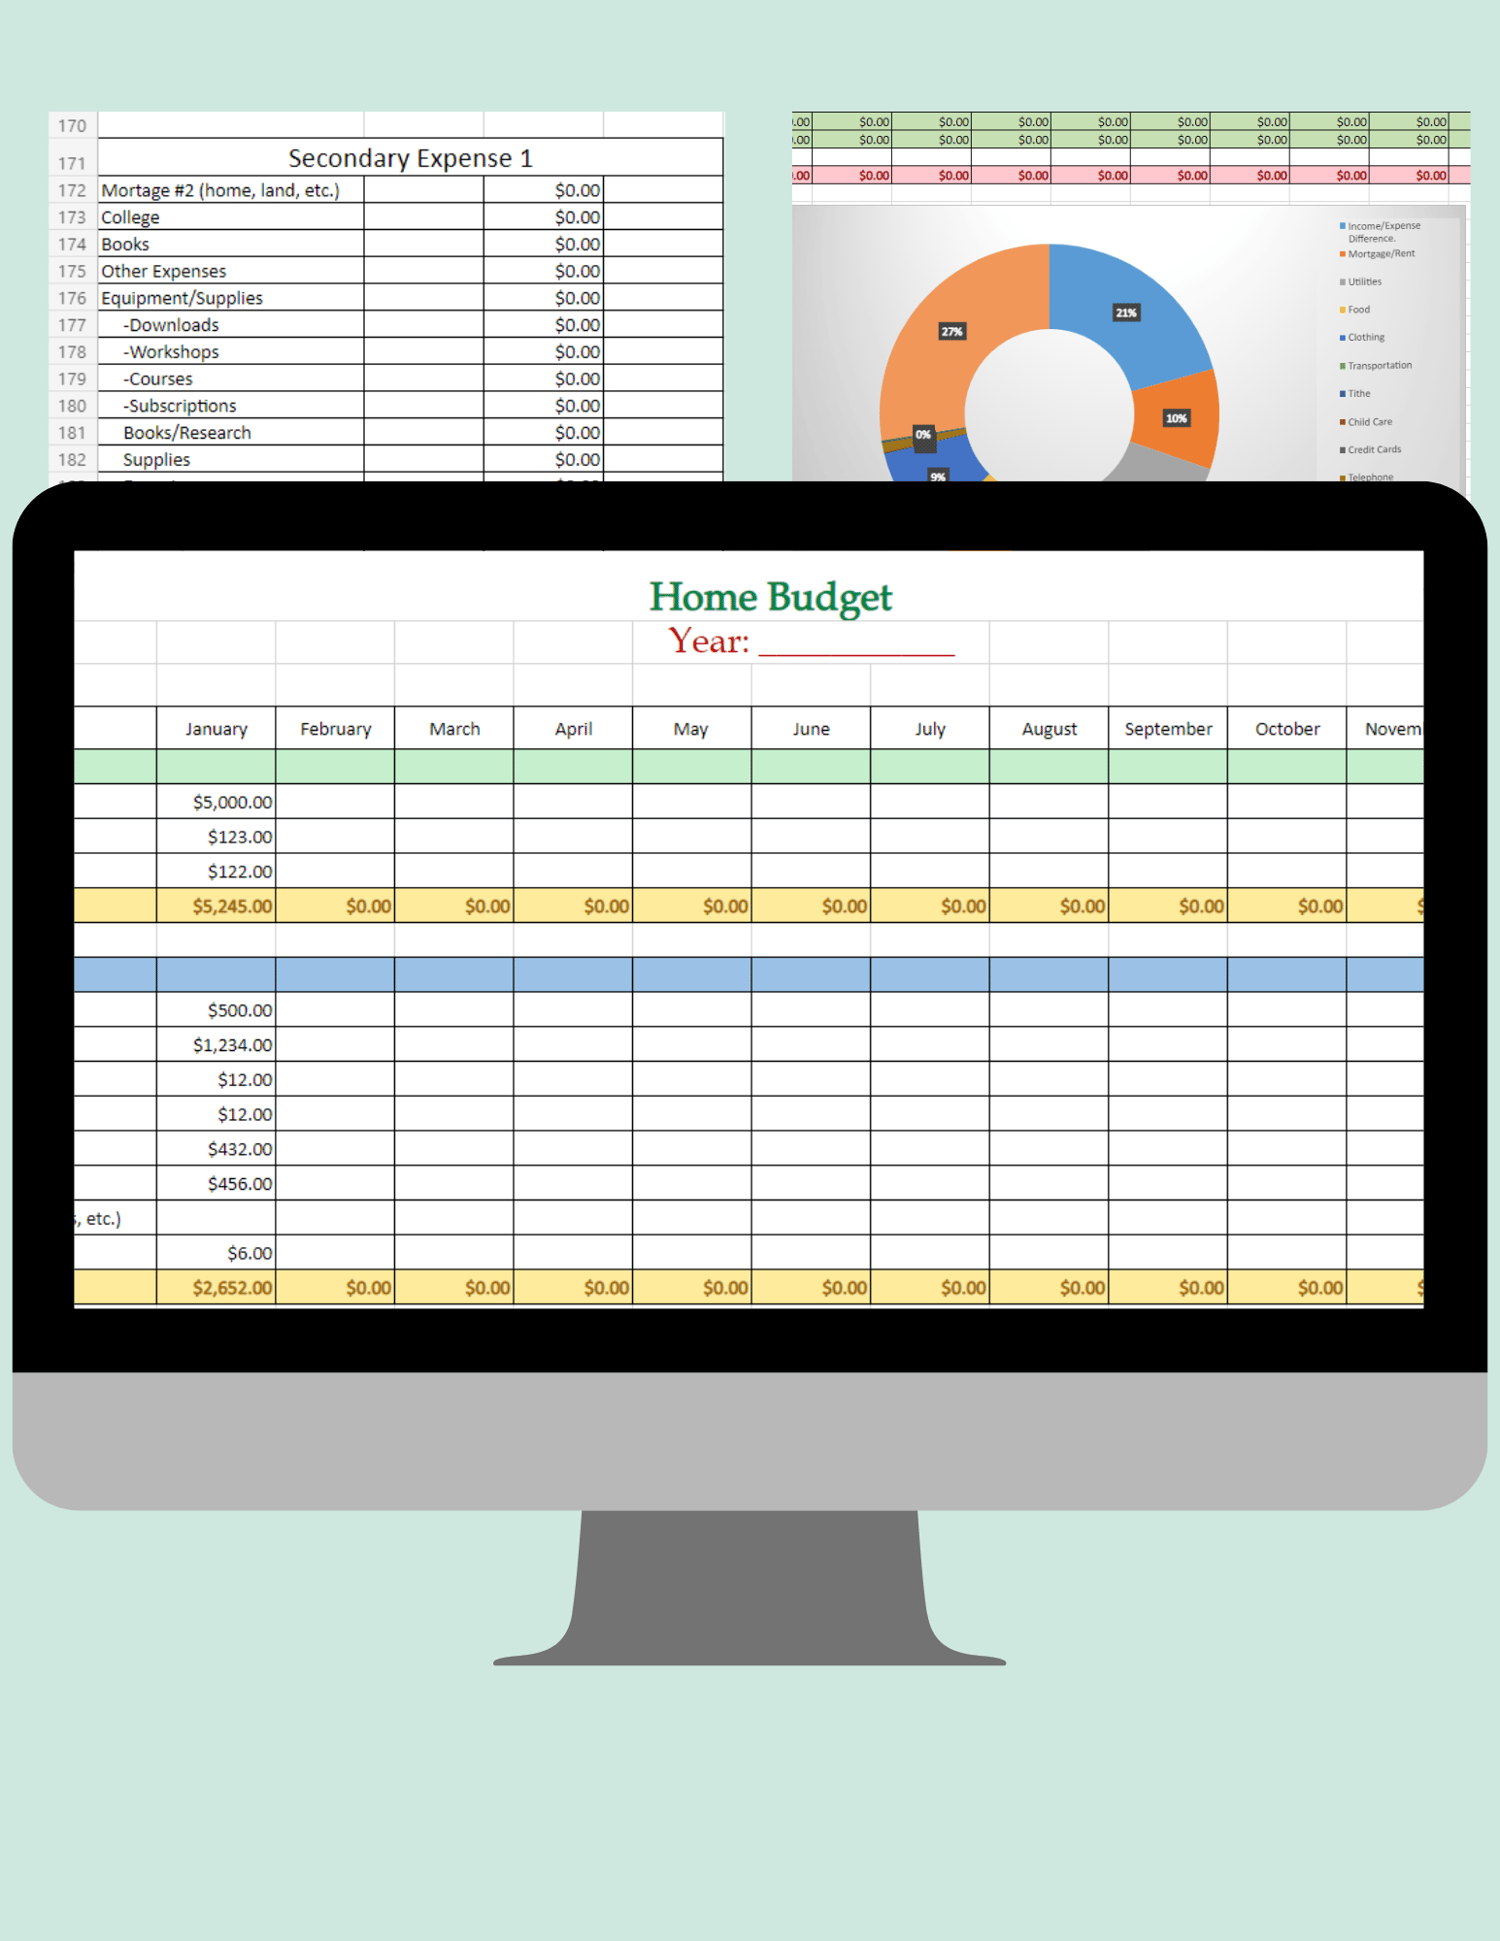Select the '-Workshops' cell

point(231,352)
